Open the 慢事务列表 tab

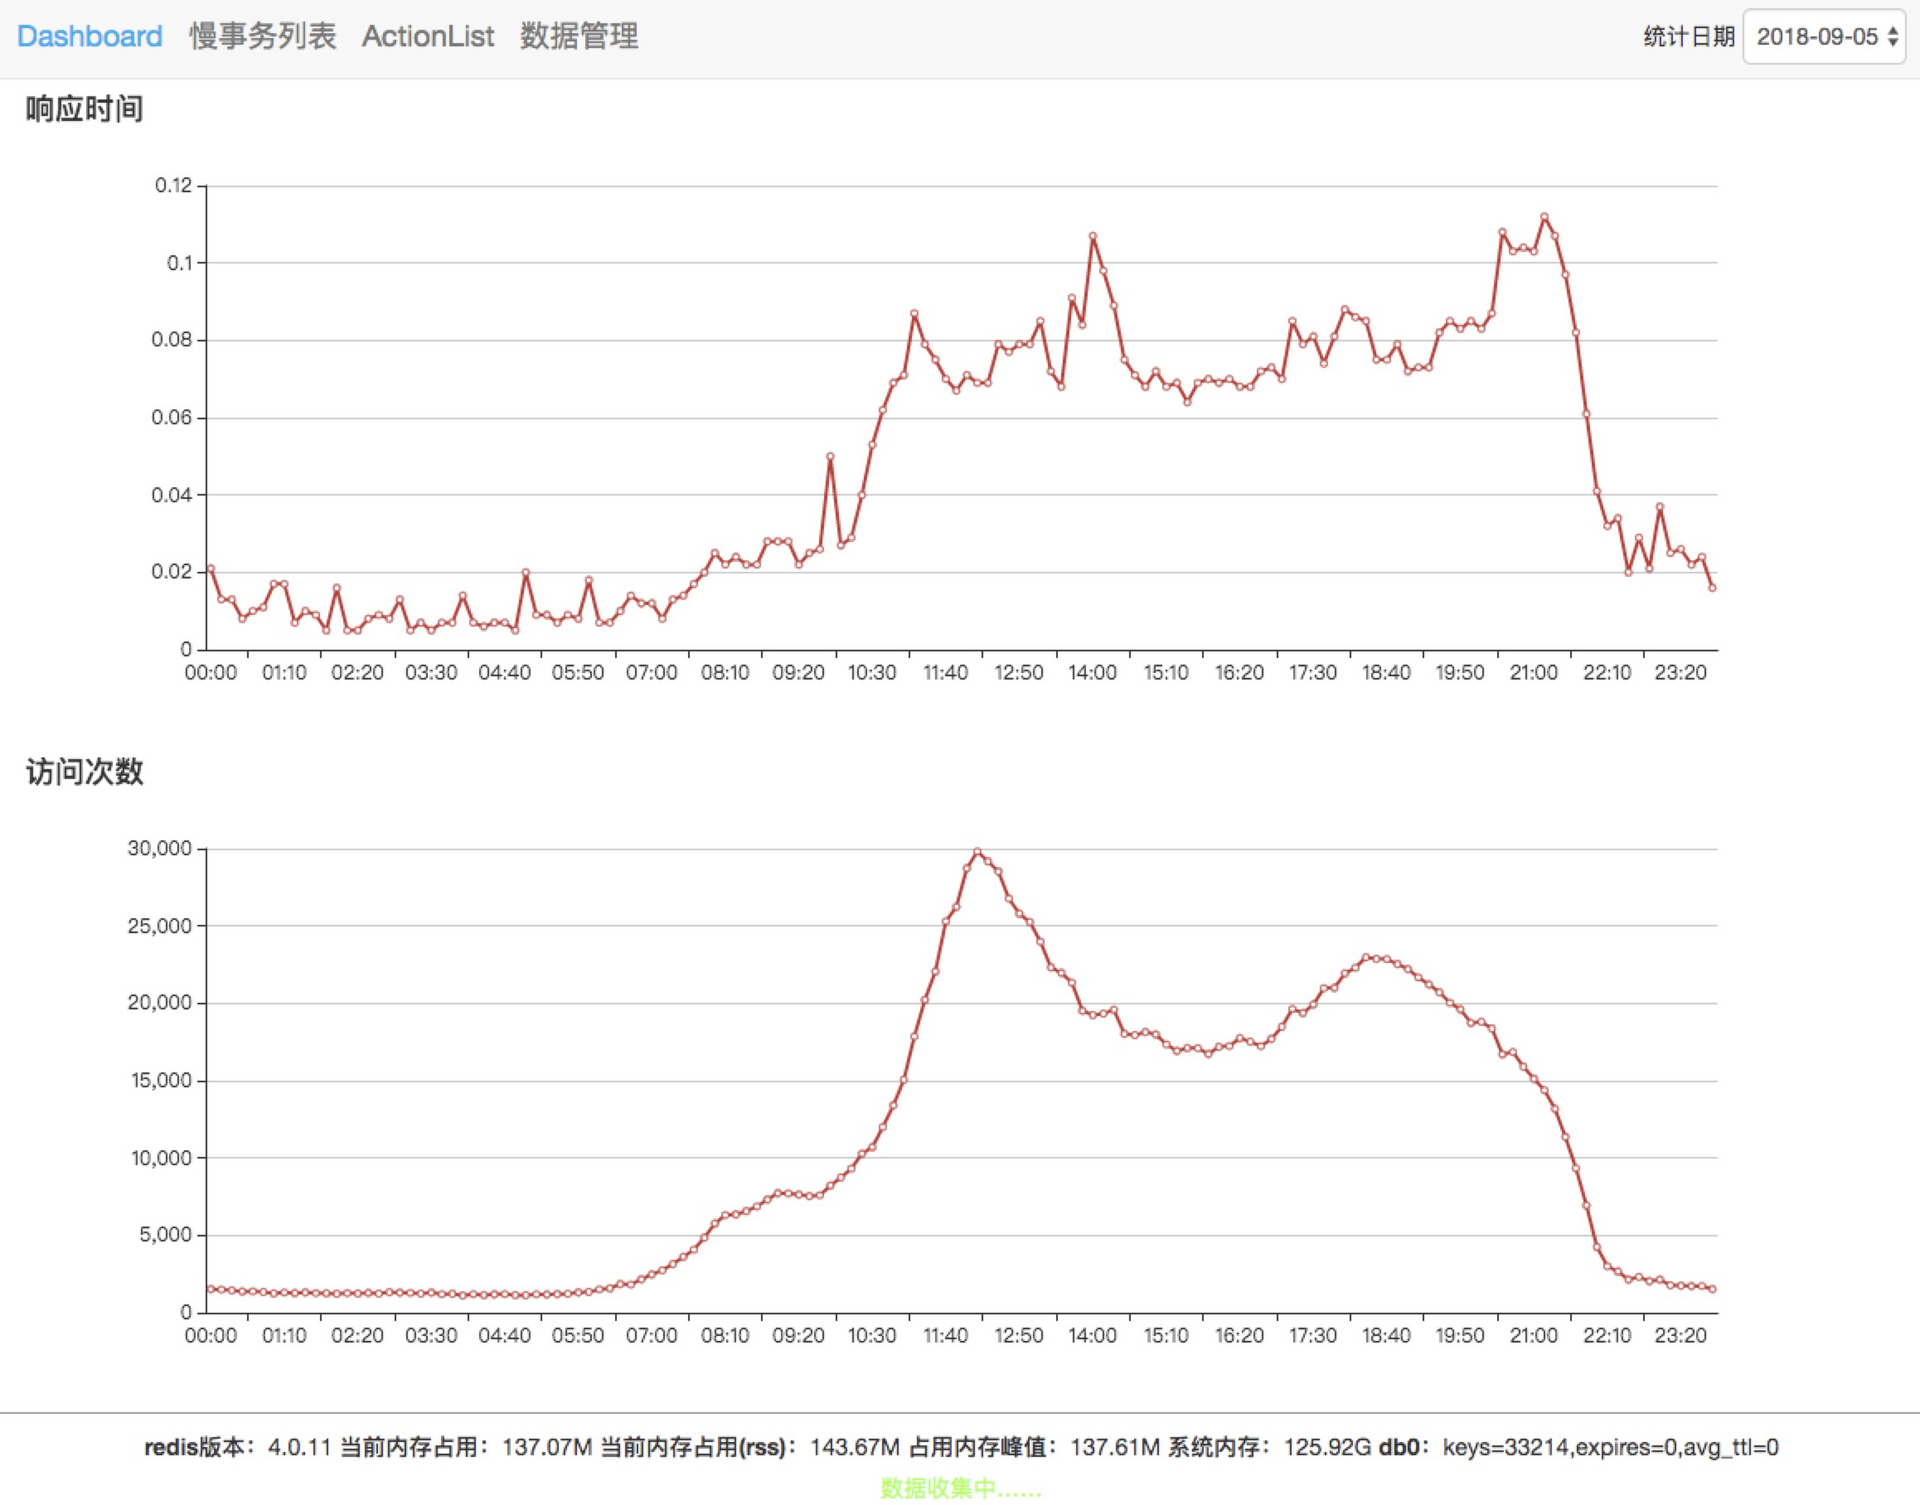[x=262, y=36]
